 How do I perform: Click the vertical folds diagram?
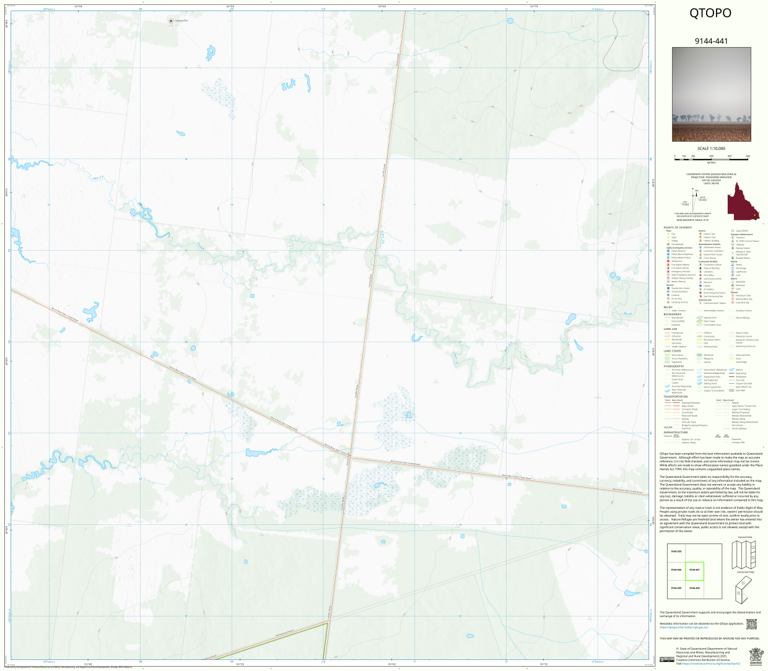click(x=744, y=555)
